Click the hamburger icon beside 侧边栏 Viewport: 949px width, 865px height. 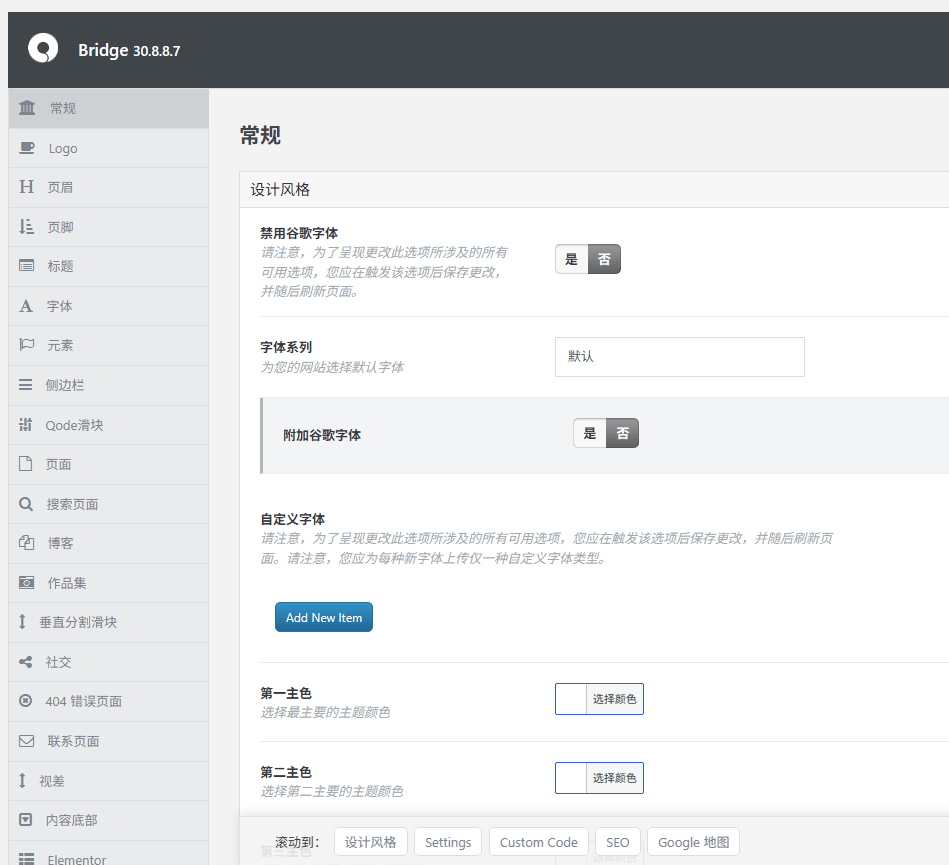tap(25, 385)
